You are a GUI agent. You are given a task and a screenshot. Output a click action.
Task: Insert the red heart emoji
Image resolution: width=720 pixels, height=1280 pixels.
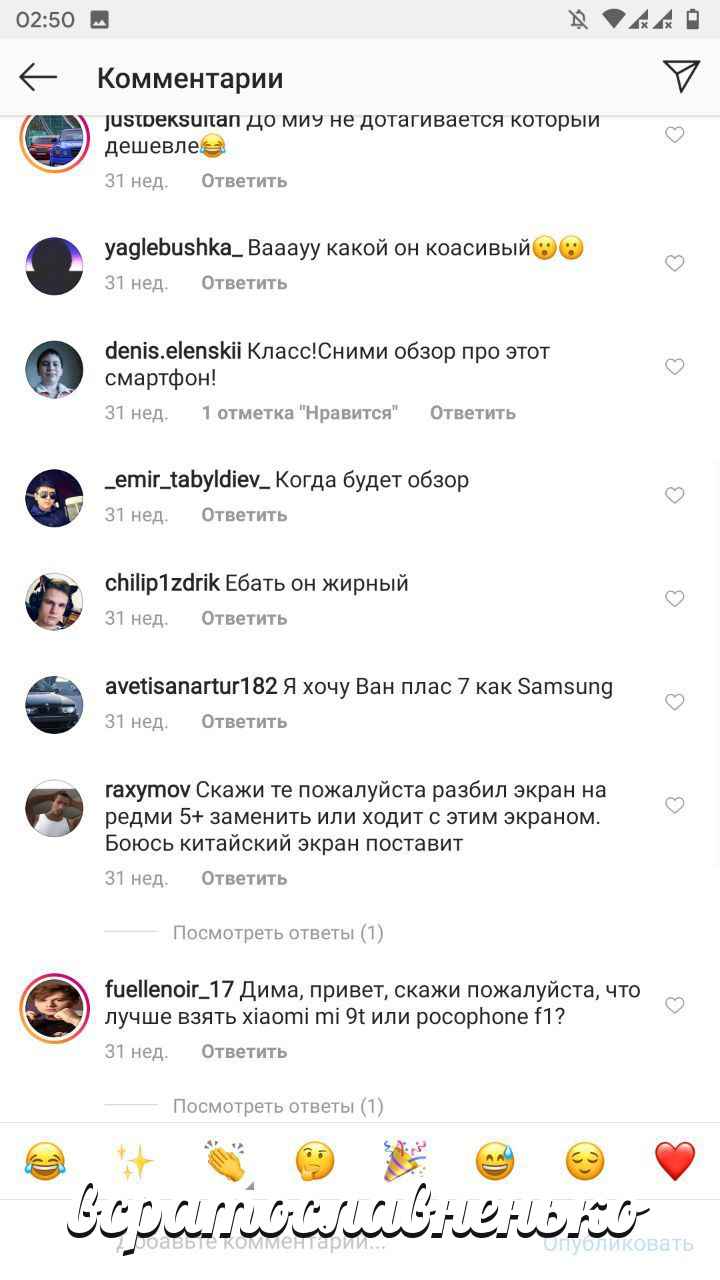[x=675, y=1161]
